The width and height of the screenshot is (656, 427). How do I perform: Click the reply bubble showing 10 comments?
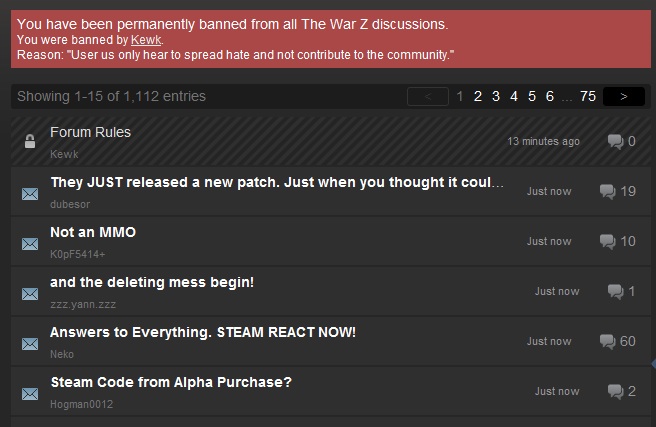[x=606, y=241]
